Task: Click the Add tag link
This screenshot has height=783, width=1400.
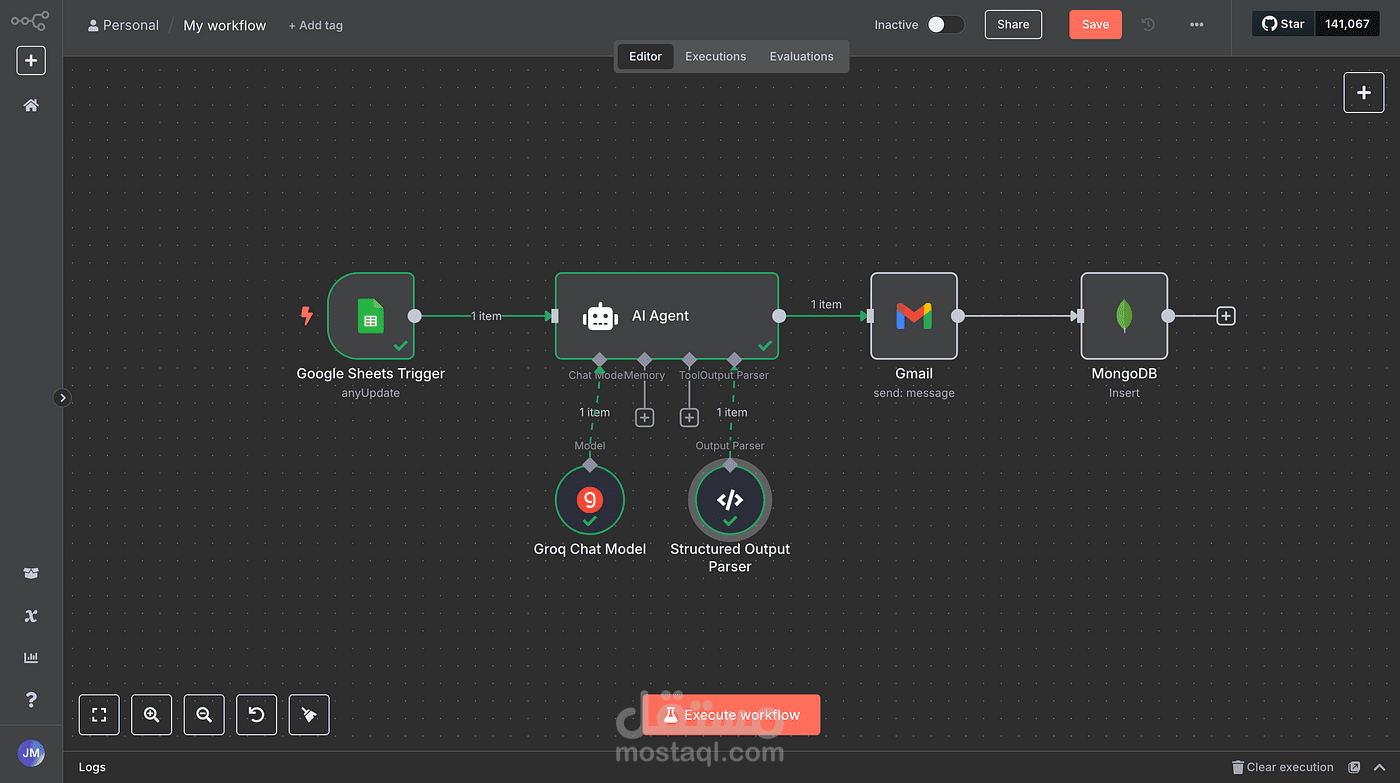Action: click(315, 25)
